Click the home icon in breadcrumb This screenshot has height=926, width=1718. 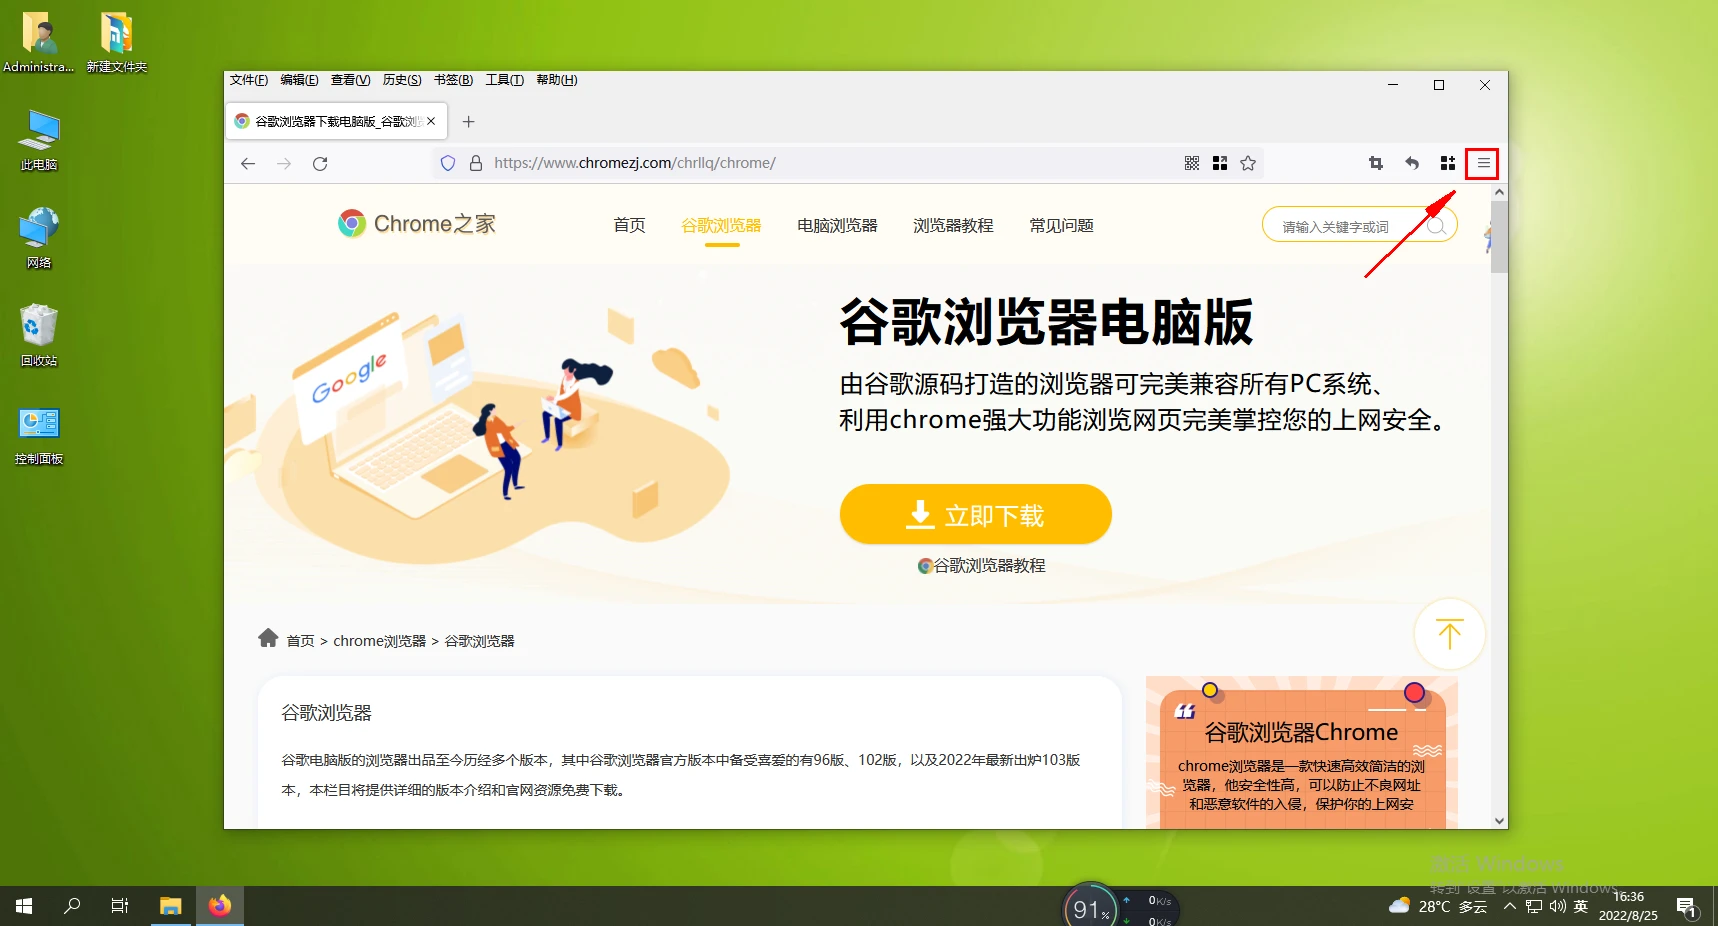268,638
